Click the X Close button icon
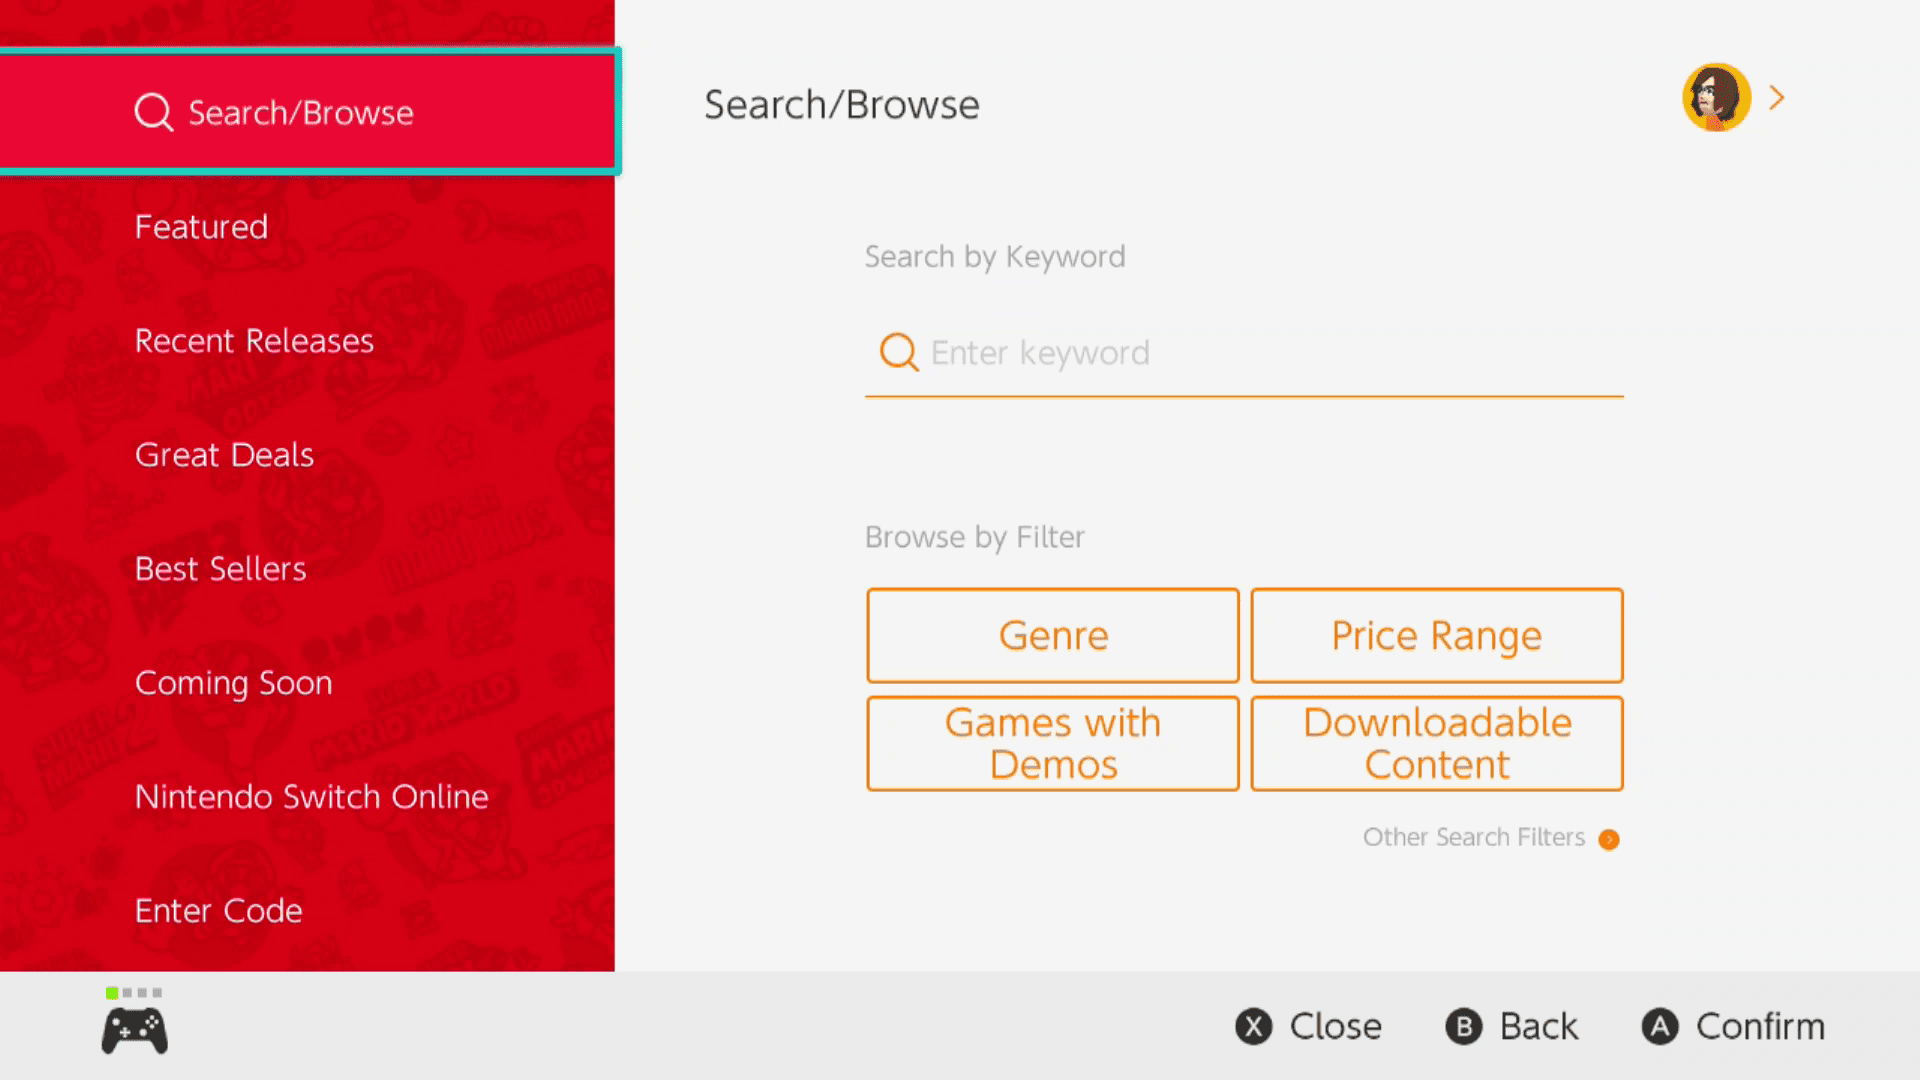Viewport: 1920px width, 1080px height. (1251, 1026)
